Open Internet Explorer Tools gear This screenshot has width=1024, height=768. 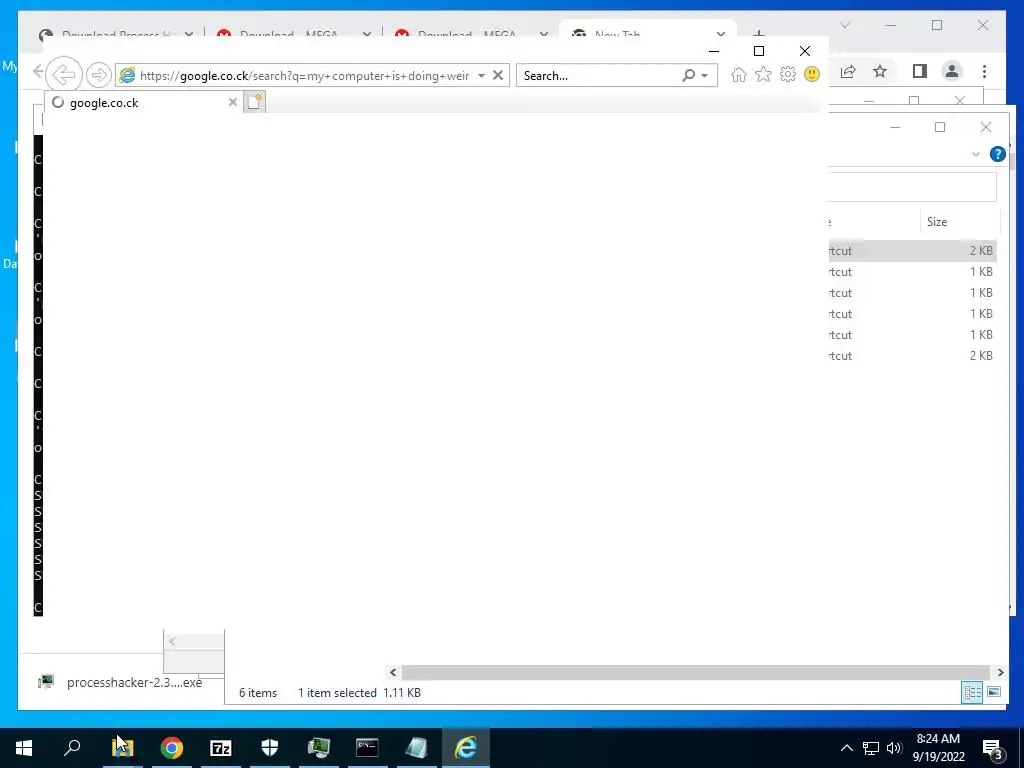[x=788, y=75]
